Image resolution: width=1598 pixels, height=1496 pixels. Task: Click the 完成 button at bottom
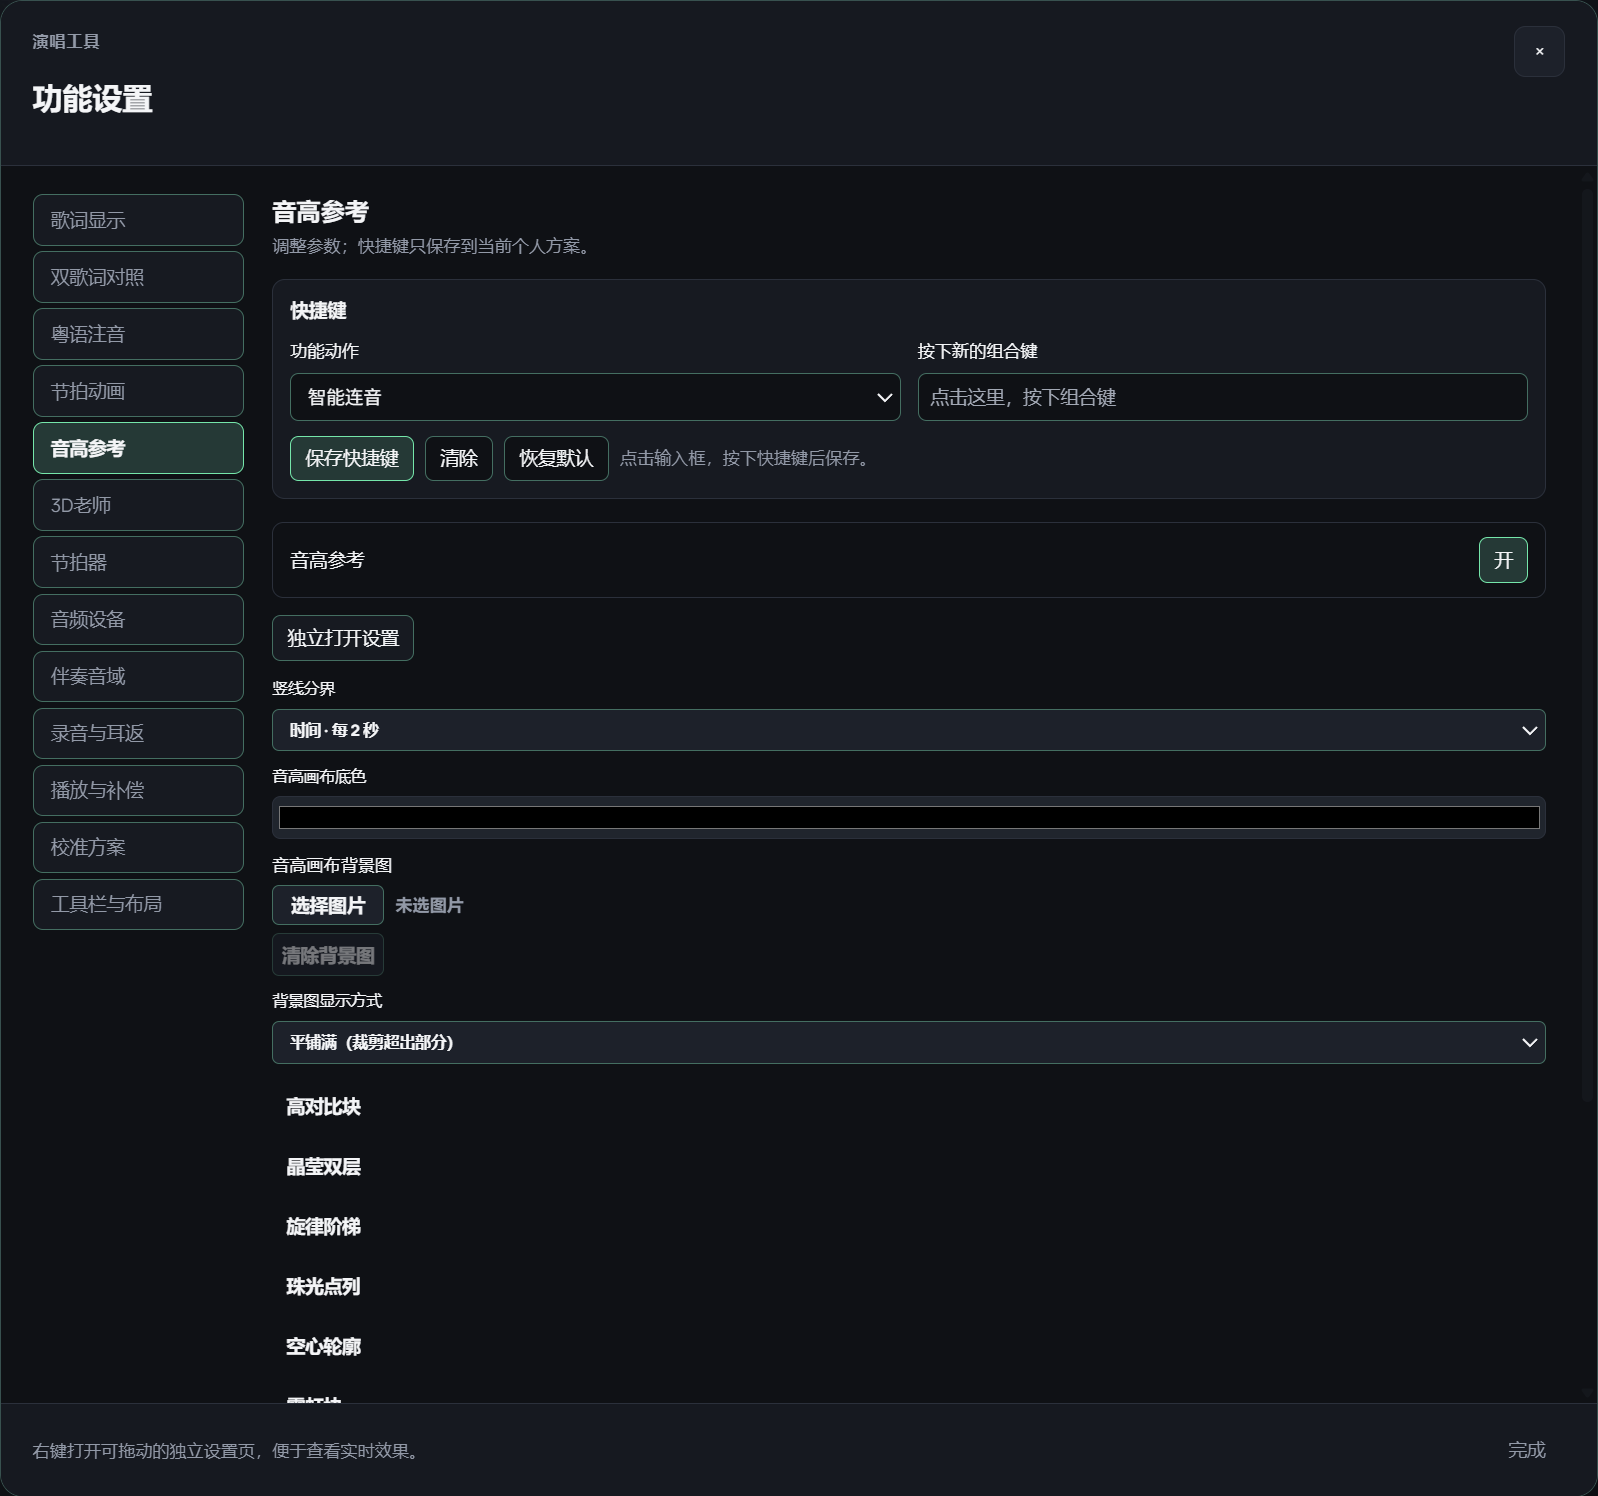click(1526, 1450)
